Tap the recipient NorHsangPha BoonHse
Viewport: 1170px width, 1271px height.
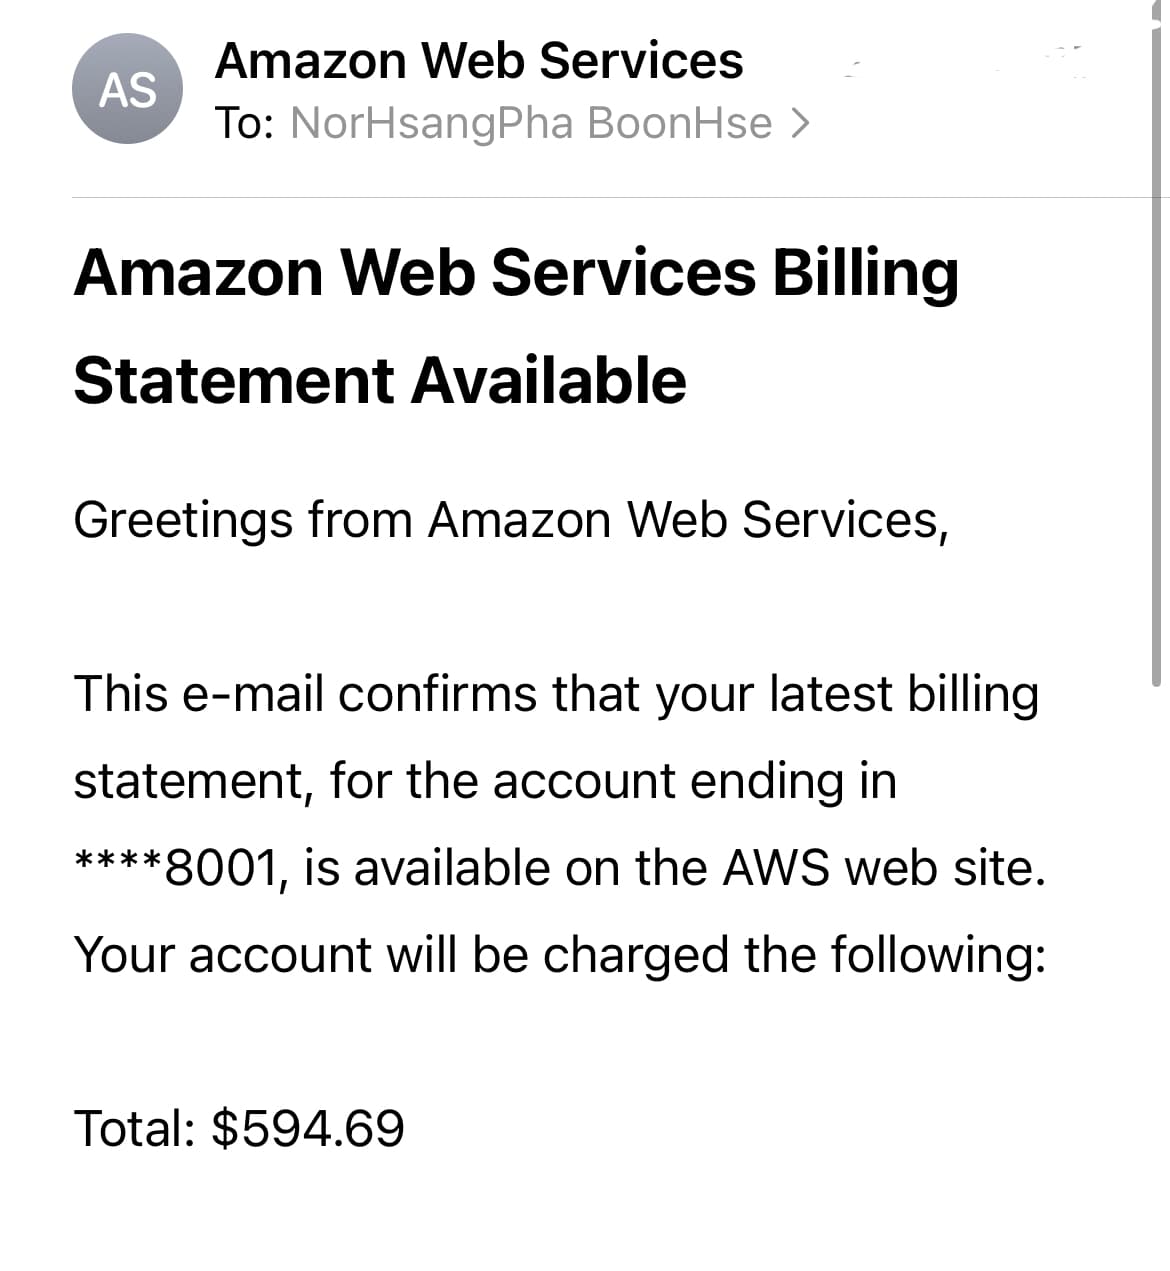pyautogui.click(x=531, y=123)
